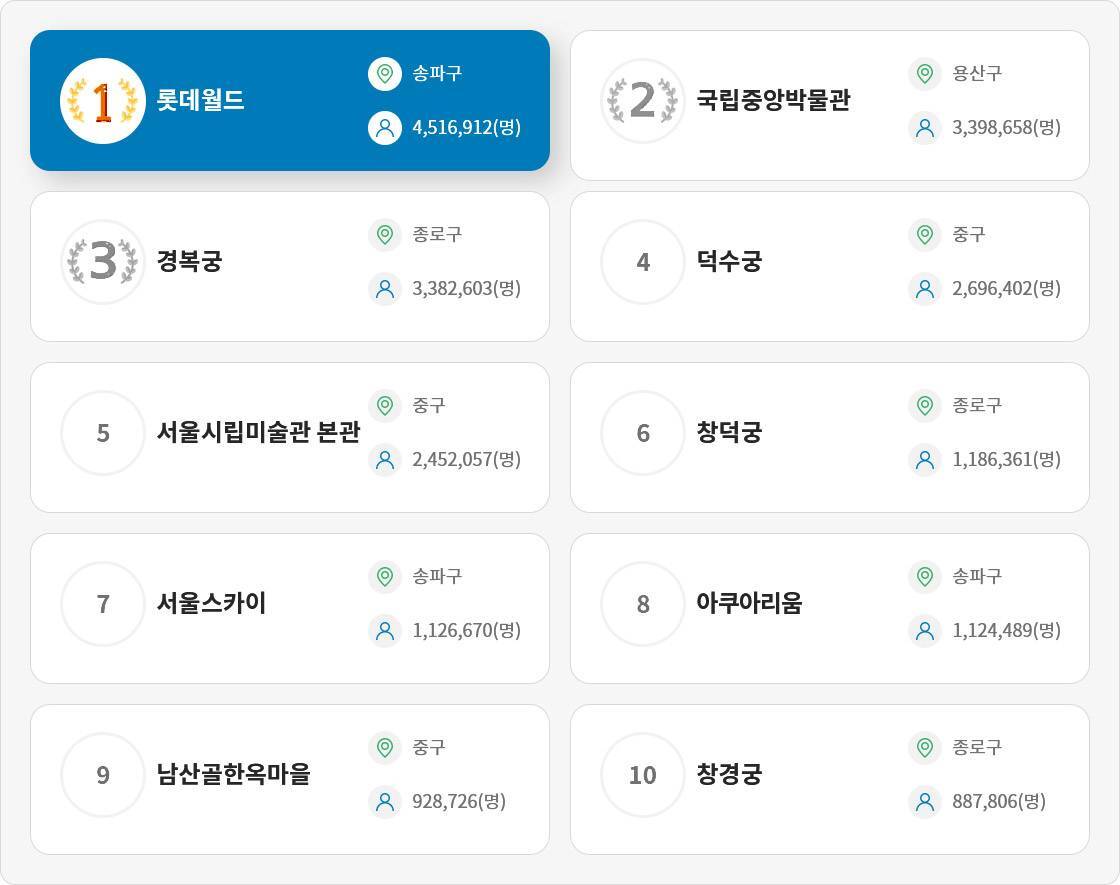Click the green pin icon on the 덕수궁 card
1120x885 pixels.
point(925,236)
